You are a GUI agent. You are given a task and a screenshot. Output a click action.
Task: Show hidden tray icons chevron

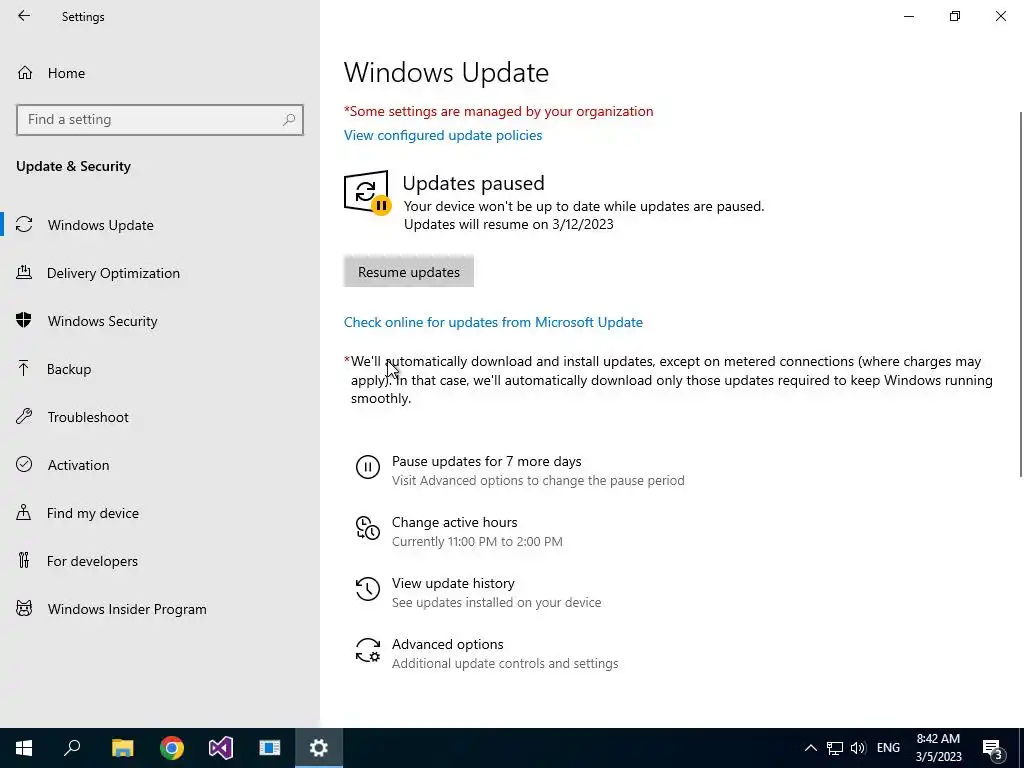click(x=810, y=748)
